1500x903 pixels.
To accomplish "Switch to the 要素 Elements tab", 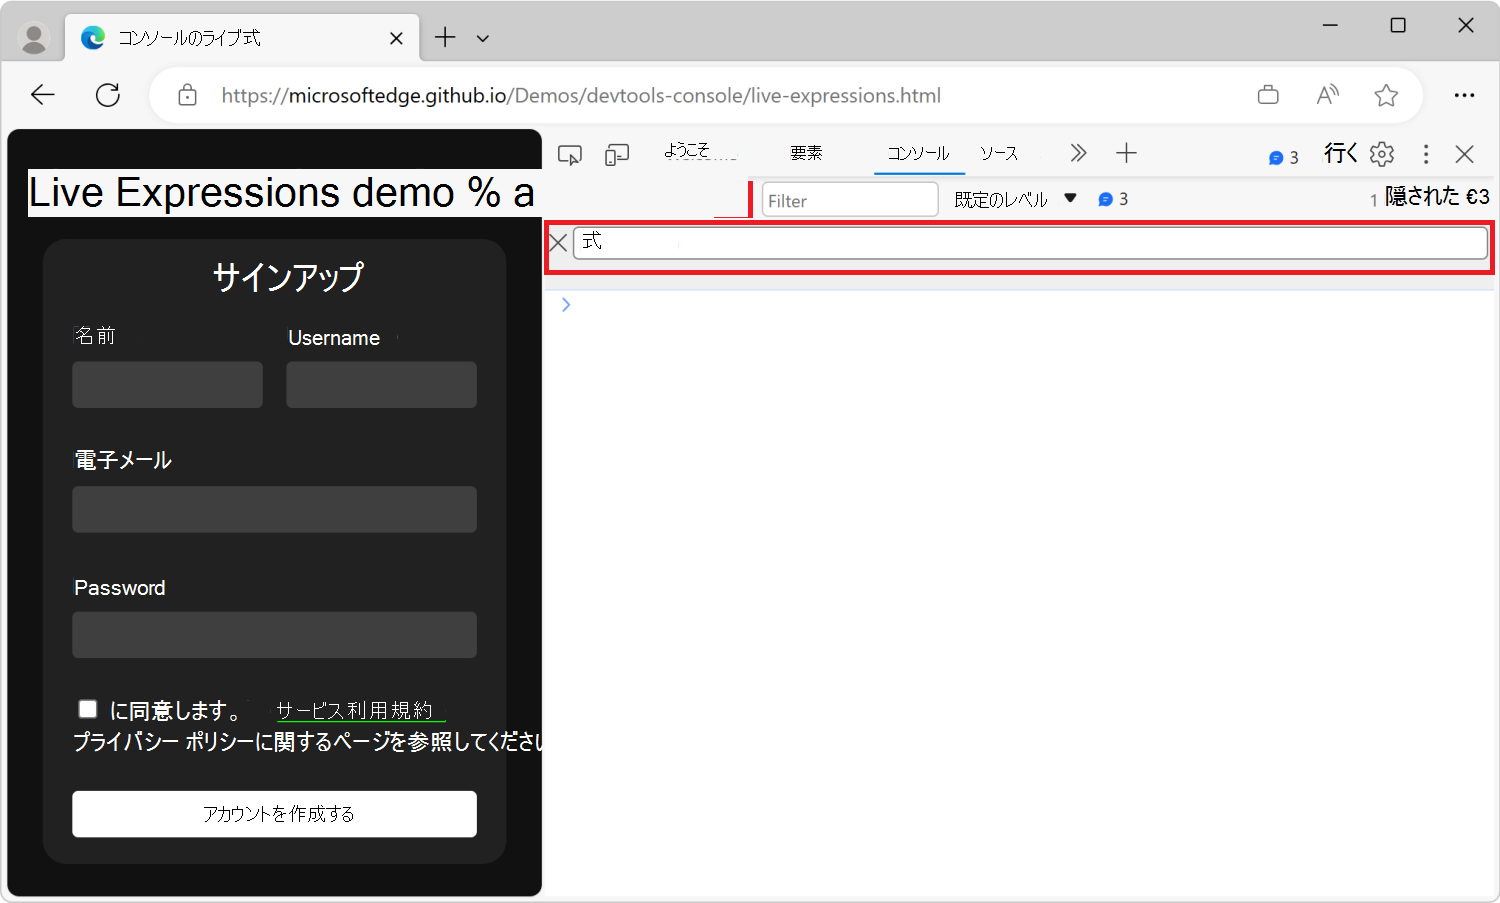I will click(806, 153).
